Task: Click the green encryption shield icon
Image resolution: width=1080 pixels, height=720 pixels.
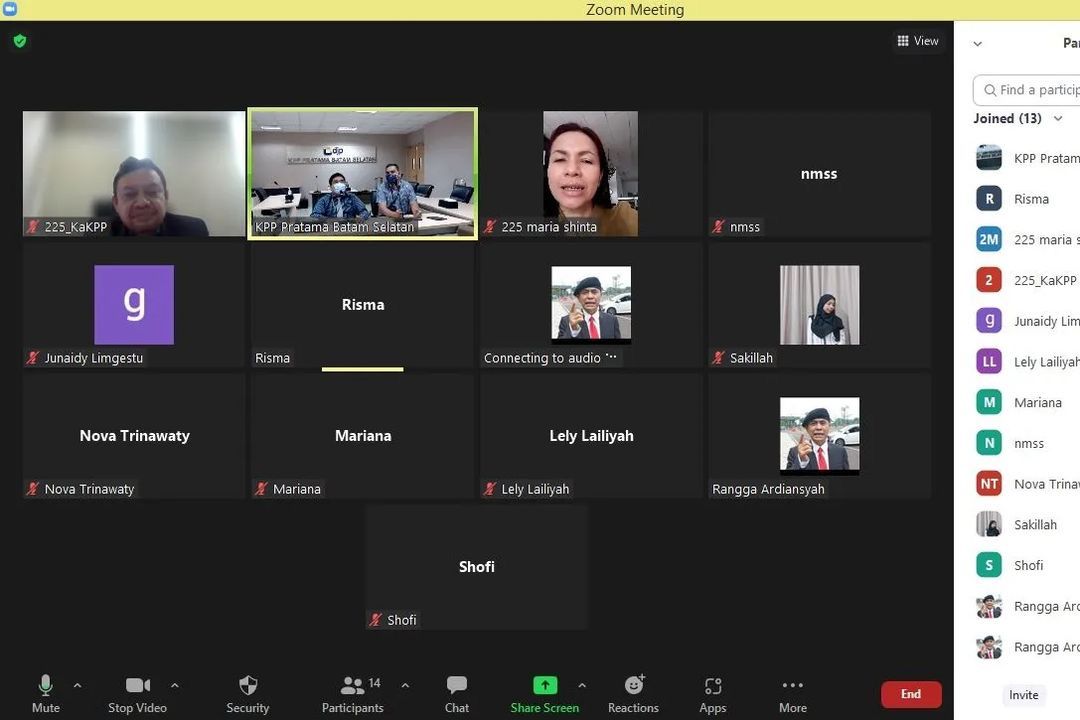Action: point(20,41)
